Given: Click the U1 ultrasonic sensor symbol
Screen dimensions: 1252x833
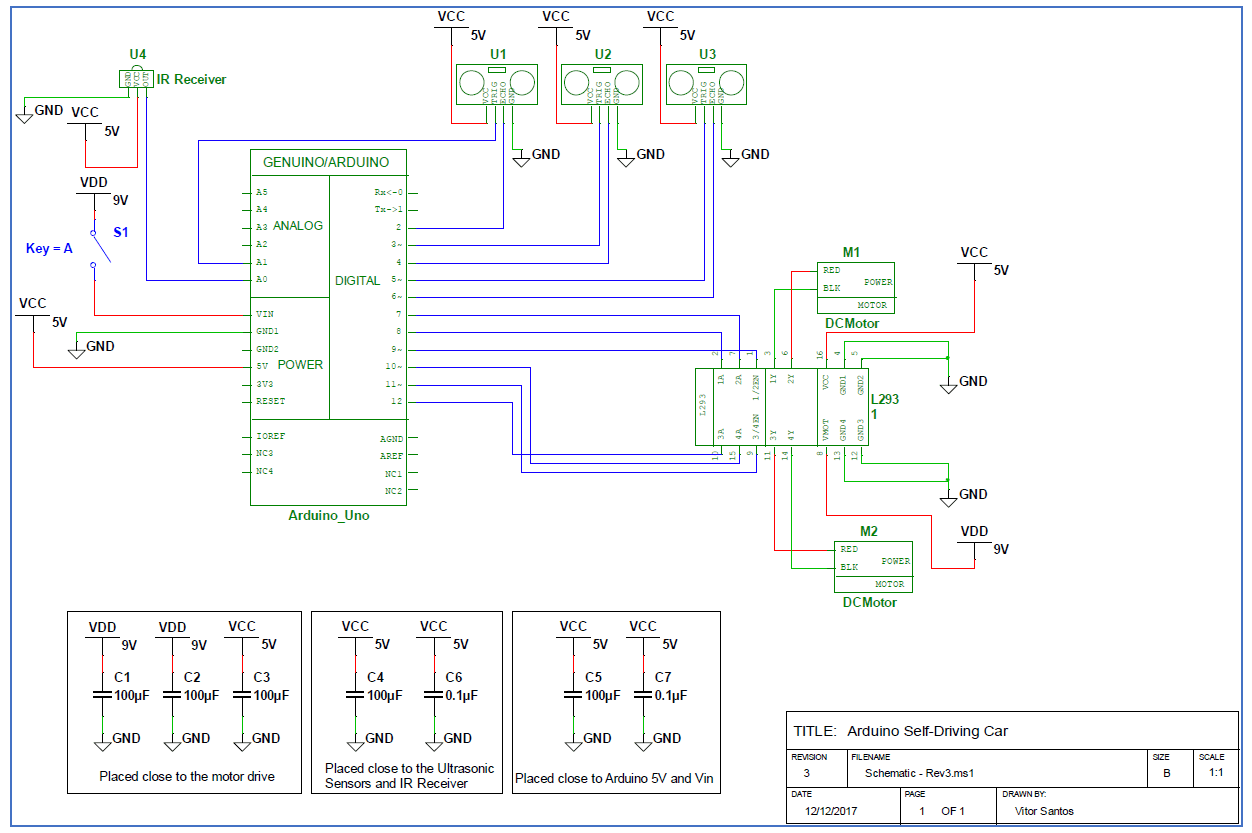Looking at the screenshot, I should pos(496,84).
